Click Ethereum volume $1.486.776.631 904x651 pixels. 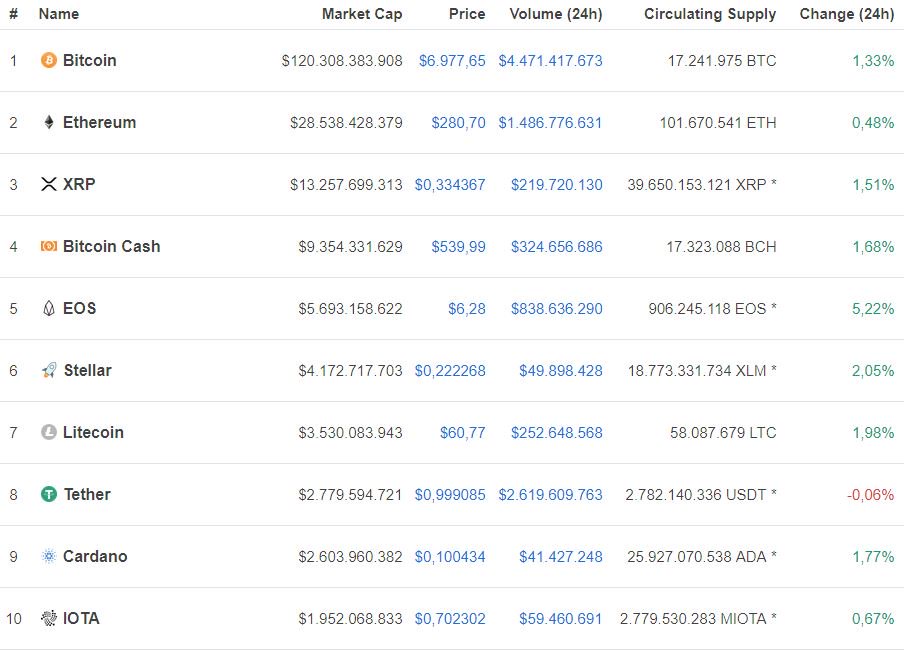pos(551,123)
